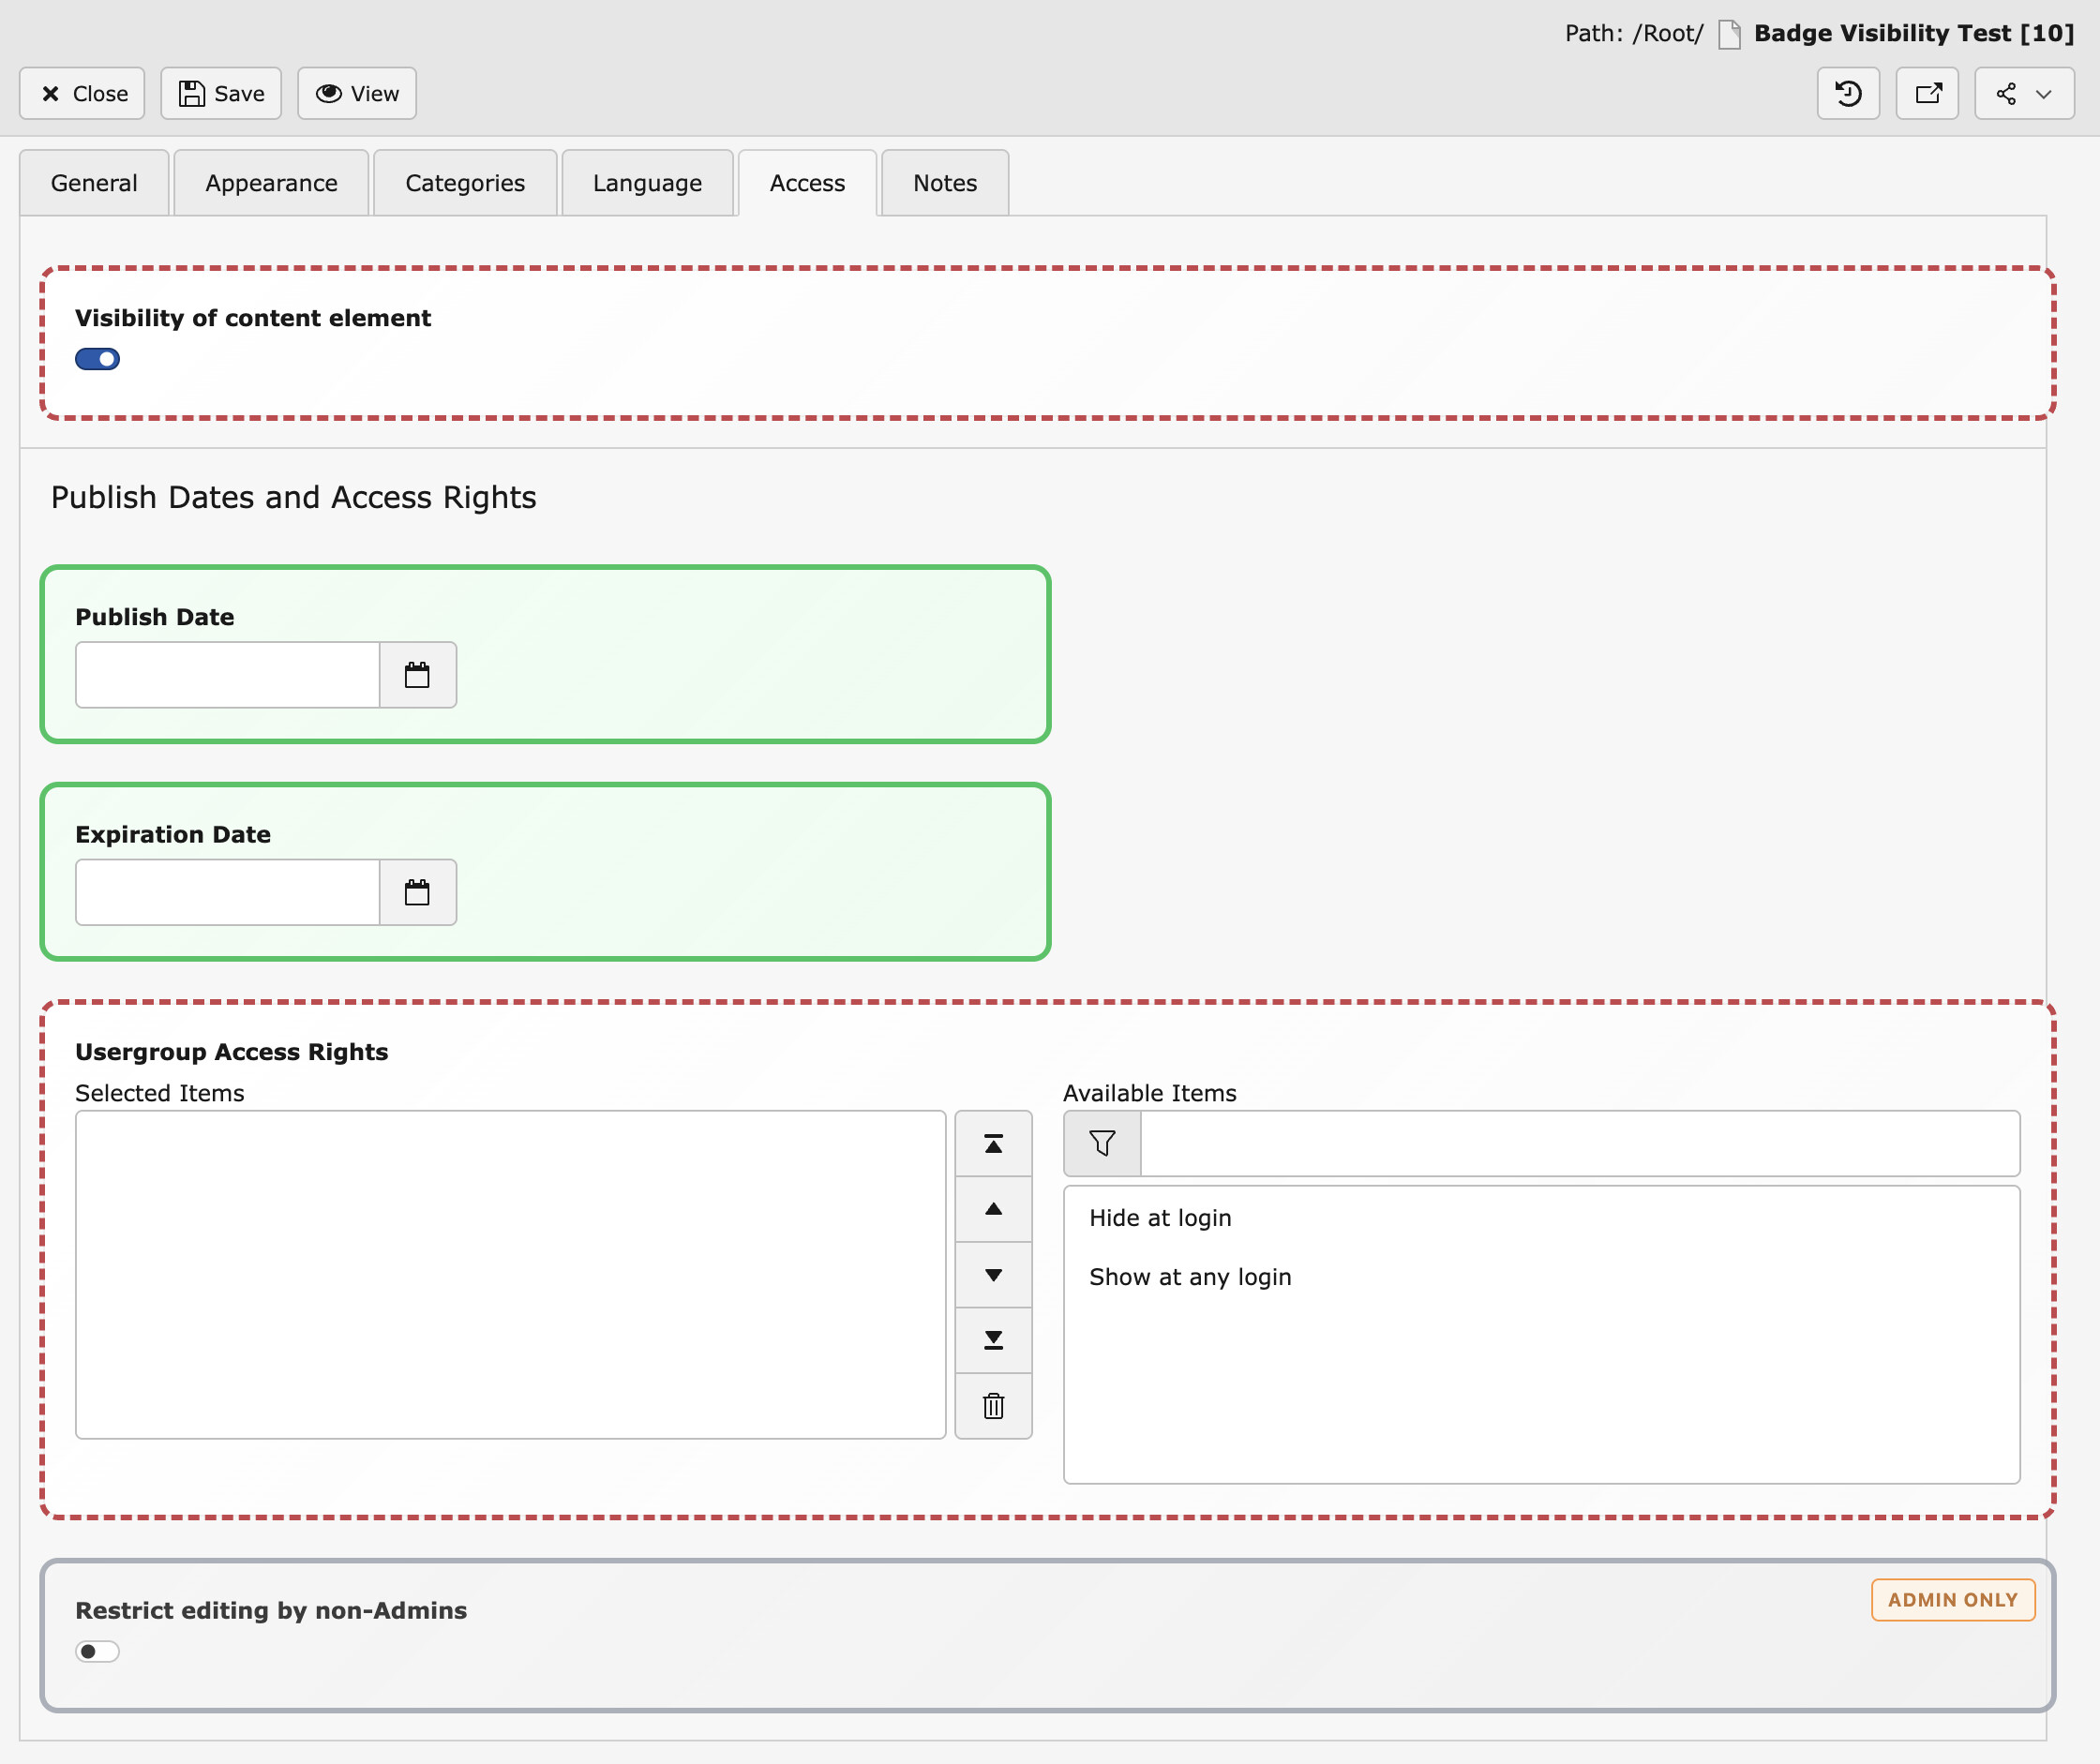The image size is (2100, 1764).
Task: Remove selected item with trash icon
Action: click(x=993, y=1406)
